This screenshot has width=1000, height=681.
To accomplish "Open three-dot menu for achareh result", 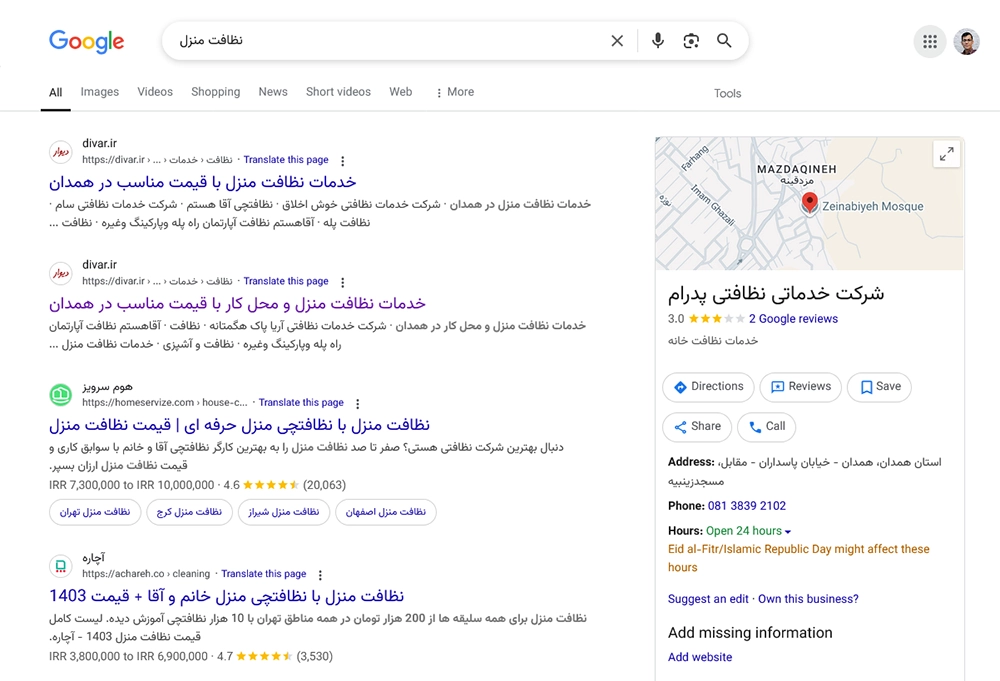I will point(320,575).
